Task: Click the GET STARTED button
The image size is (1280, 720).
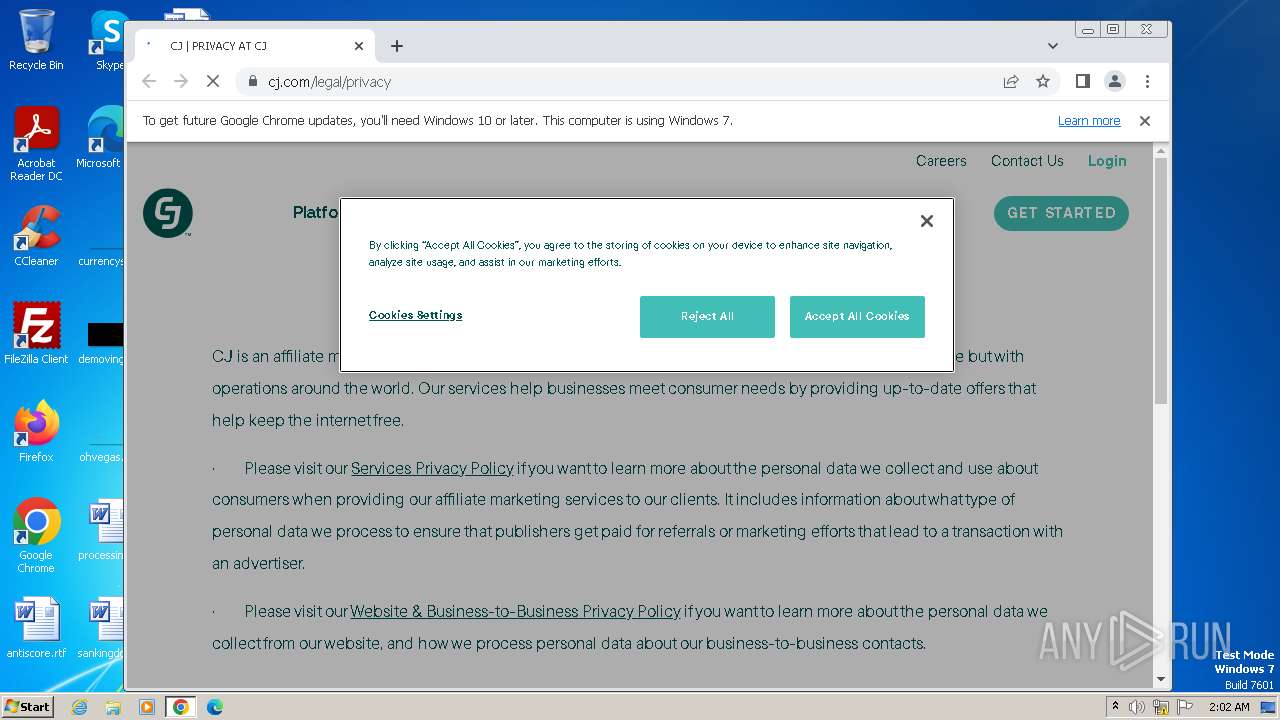Action: (1061, 213)
